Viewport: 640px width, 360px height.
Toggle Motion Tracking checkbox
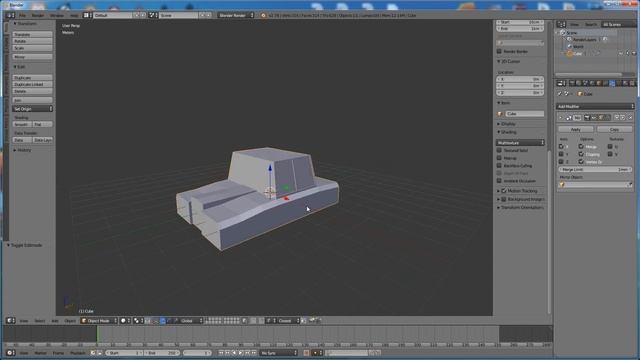(x=504, y=191)
